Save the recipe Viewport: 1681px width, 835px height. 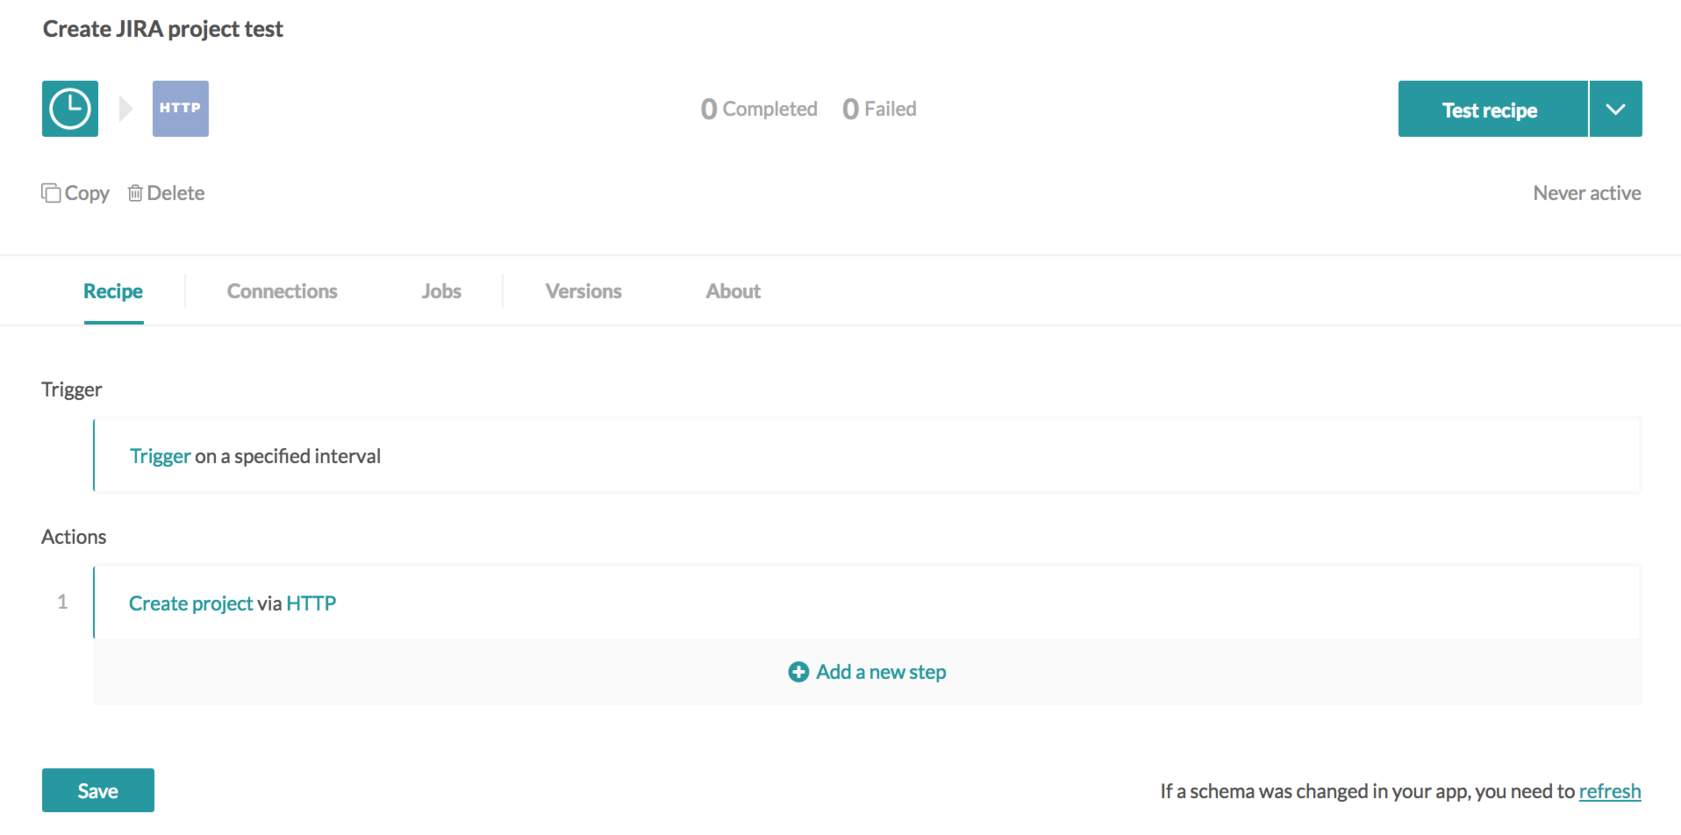pos(98,790)
